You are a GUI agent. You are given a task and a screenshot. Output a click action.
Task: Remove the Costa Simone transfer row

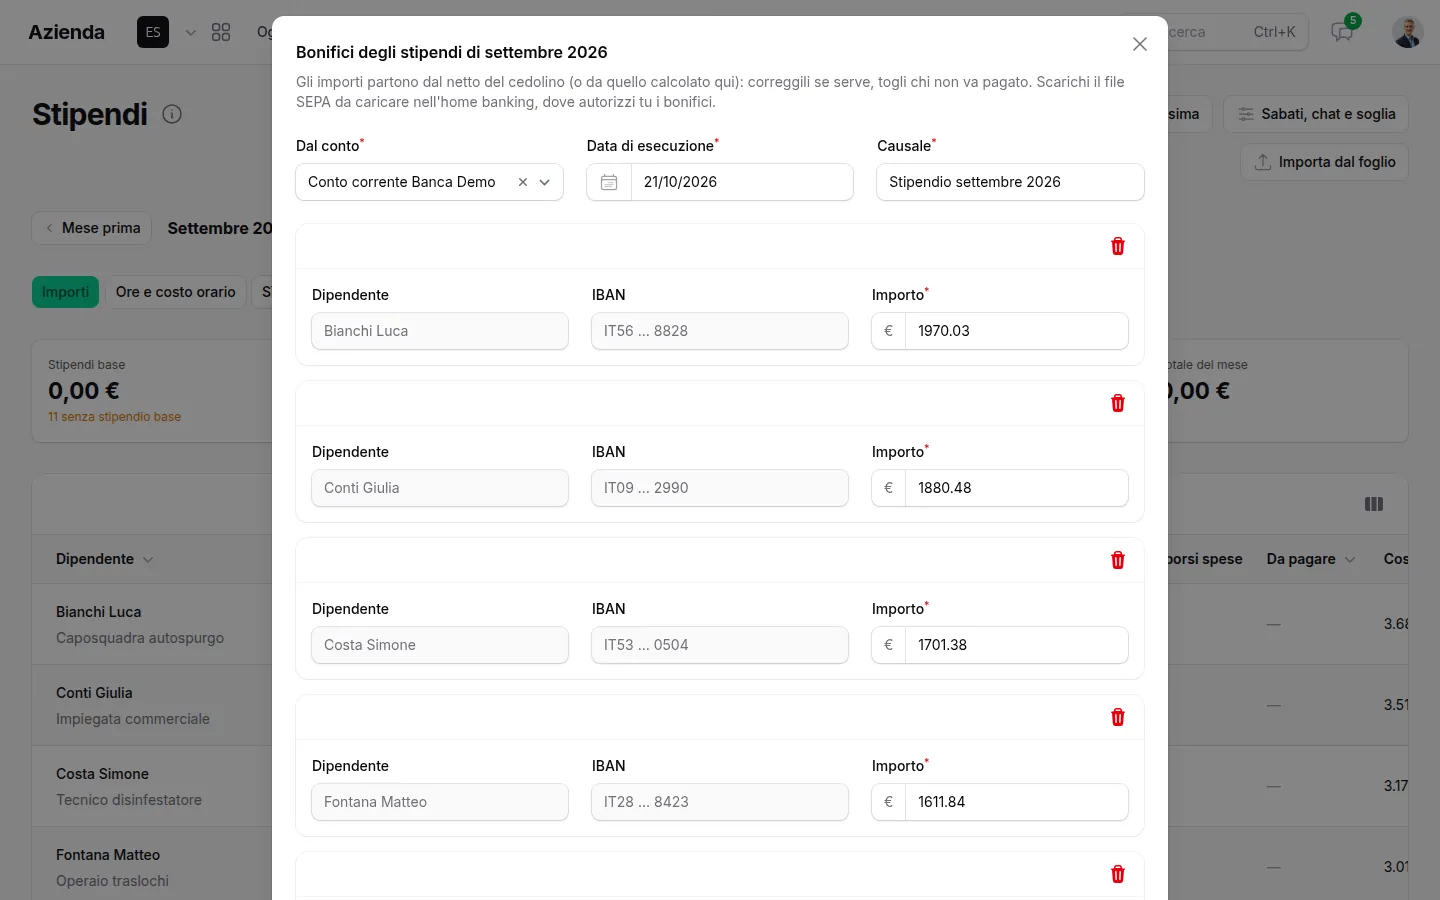pos(1118,560)
